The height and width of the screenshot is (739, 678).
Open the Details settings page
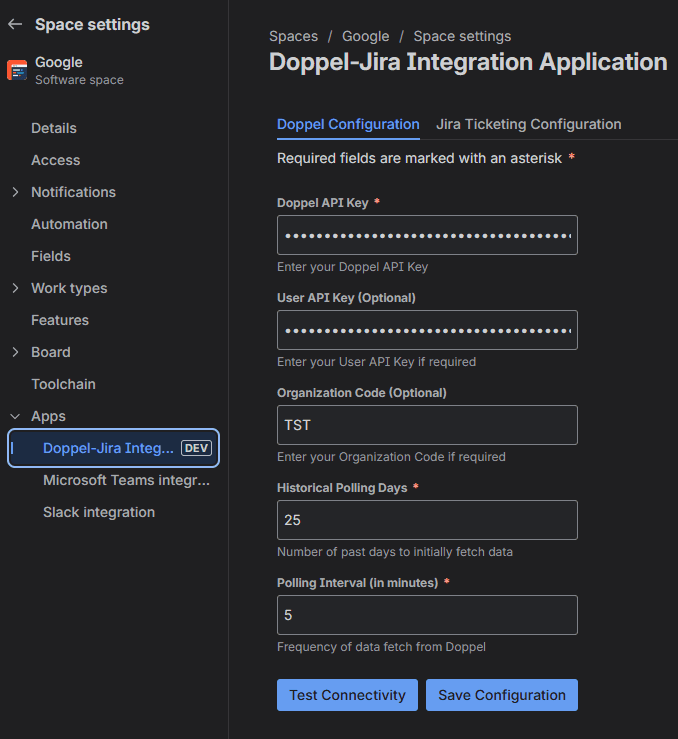point(54,128)
